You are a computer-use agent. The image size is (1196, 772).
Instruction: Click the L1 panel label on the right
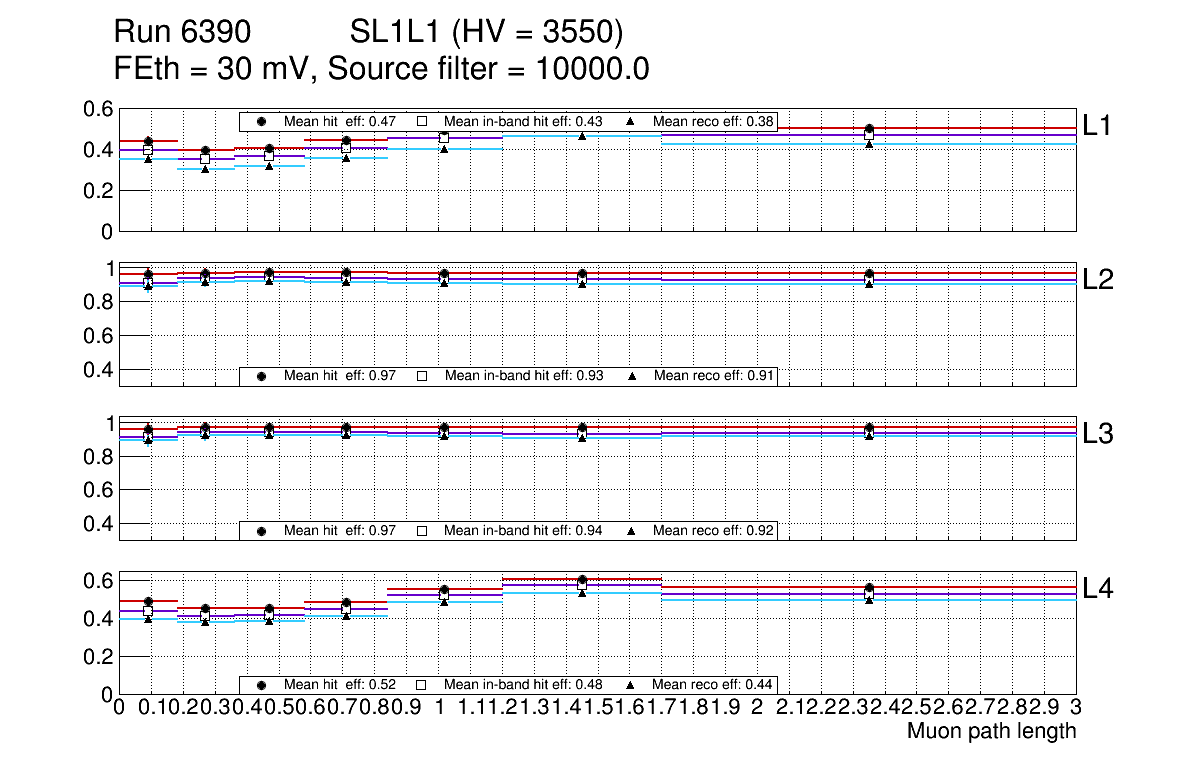point(1098,125)
